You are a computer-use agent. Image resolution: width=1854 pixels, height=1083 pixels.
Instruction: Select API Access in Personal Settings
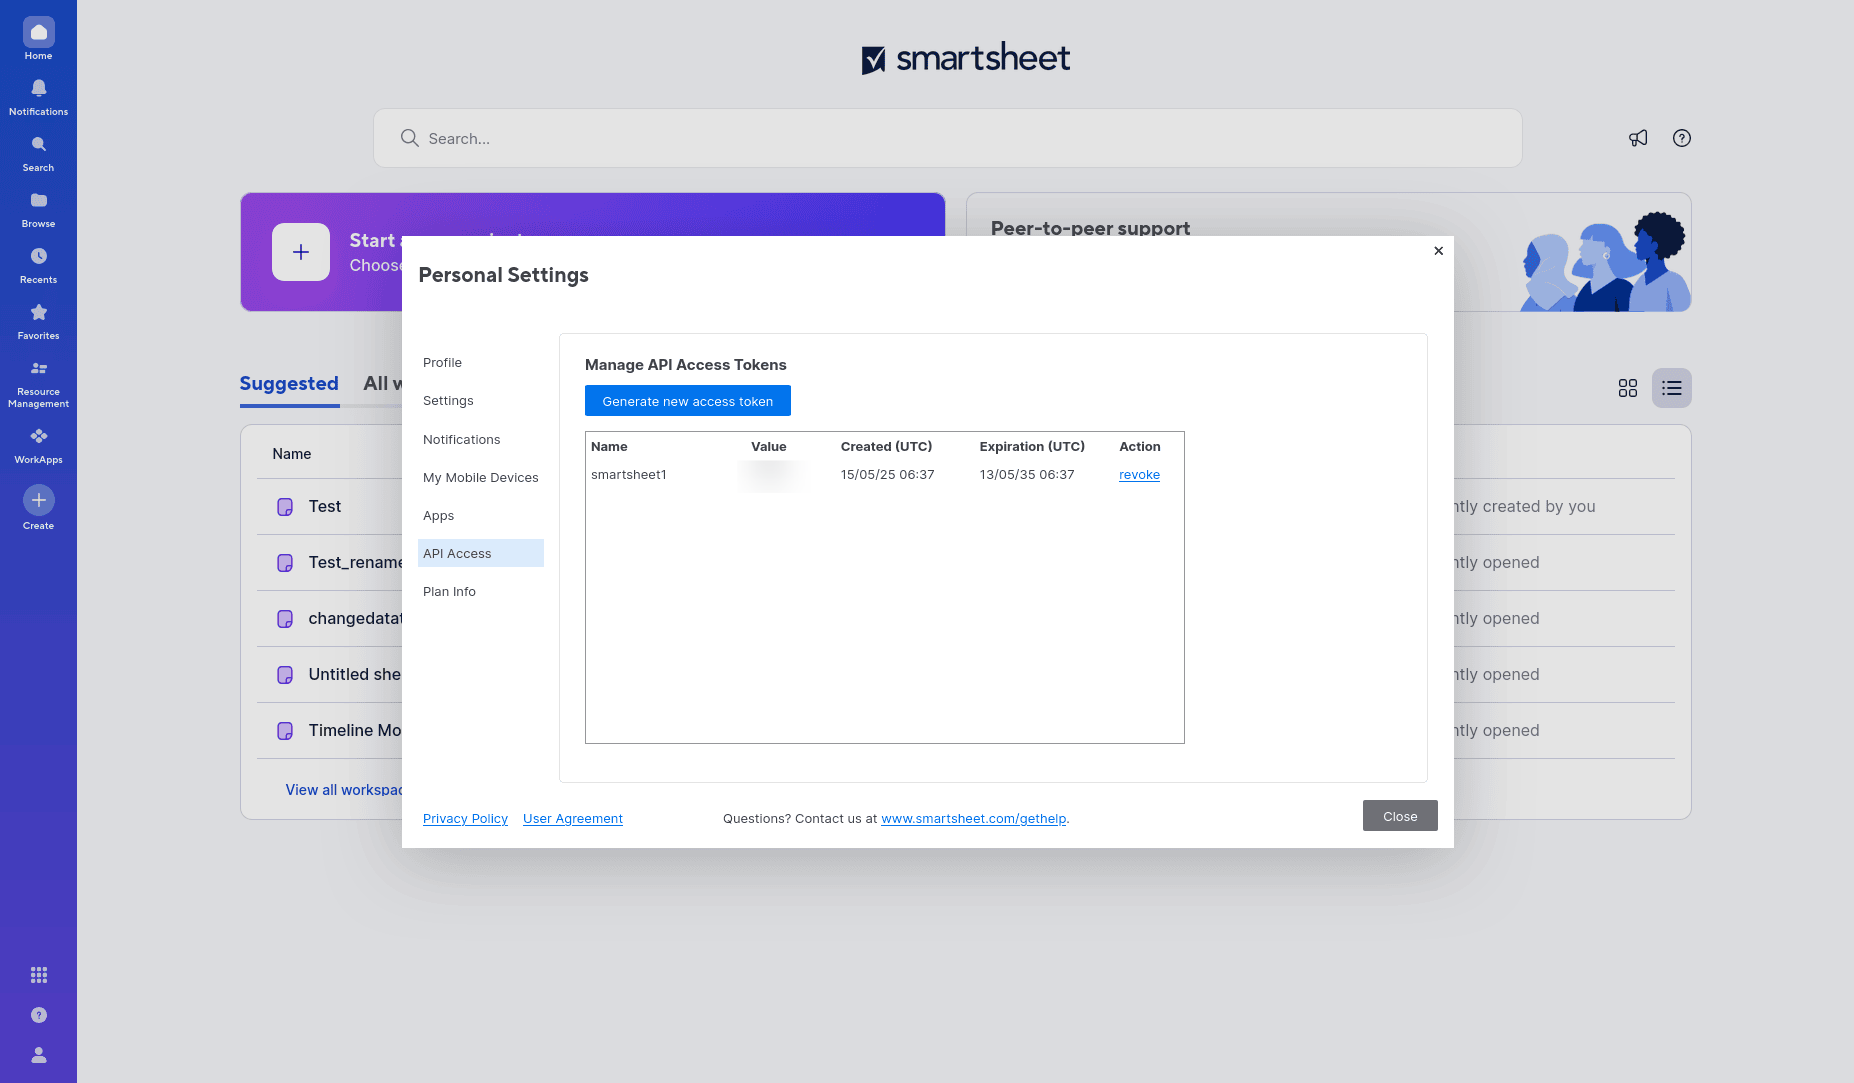481,553
